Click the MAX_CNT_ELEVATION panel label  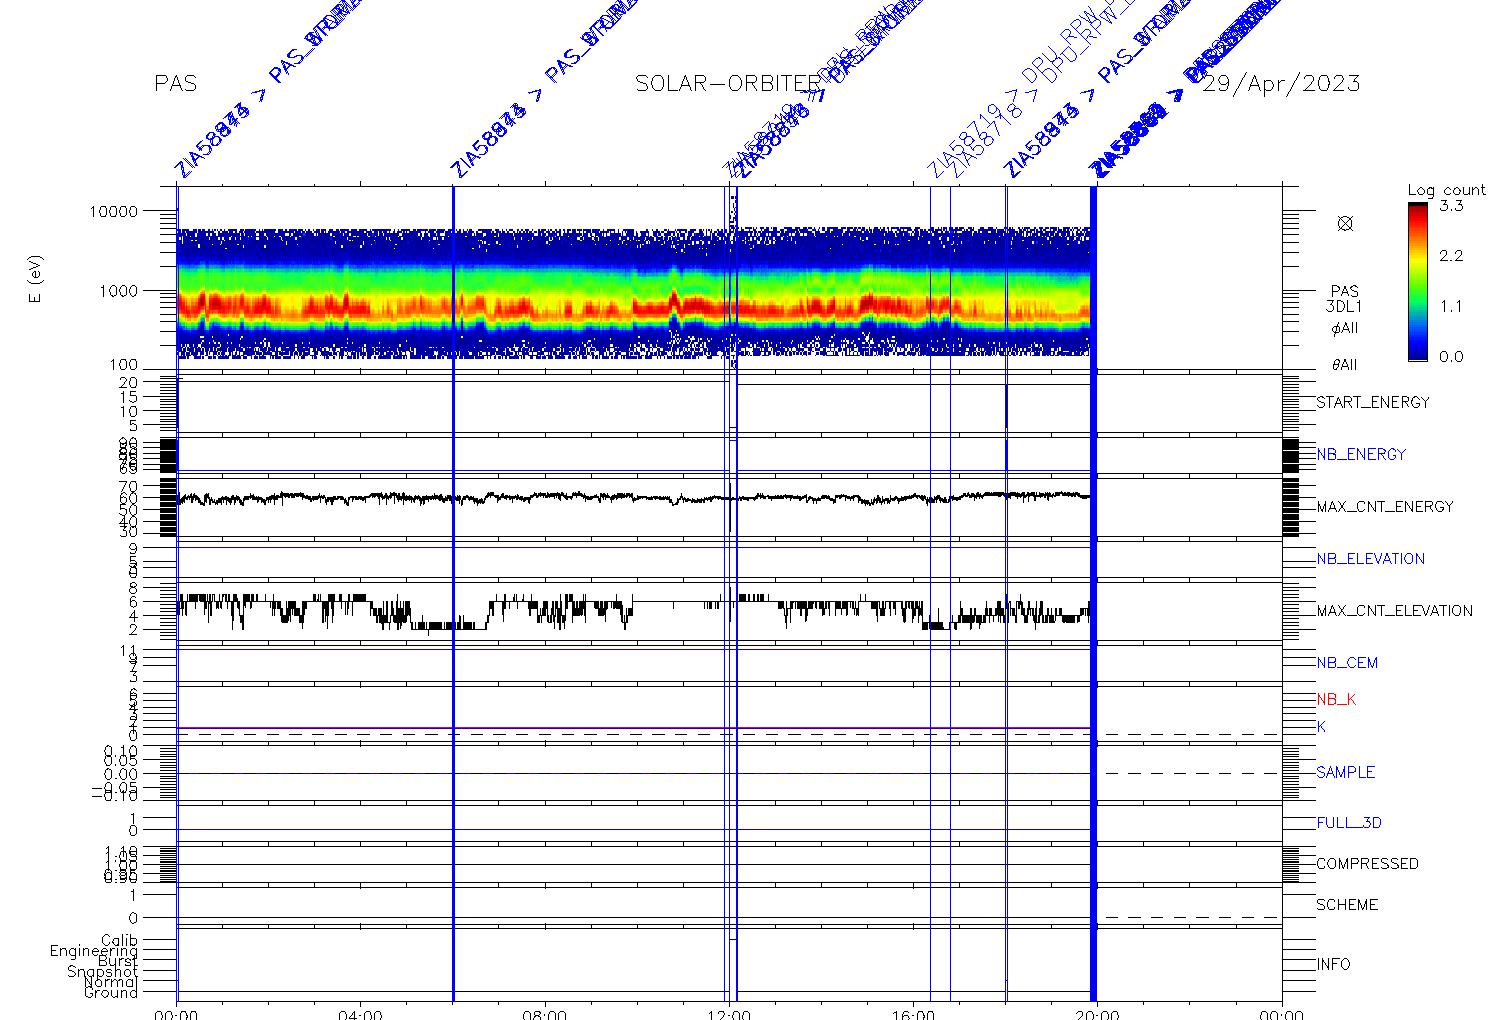pos(1394,610)
